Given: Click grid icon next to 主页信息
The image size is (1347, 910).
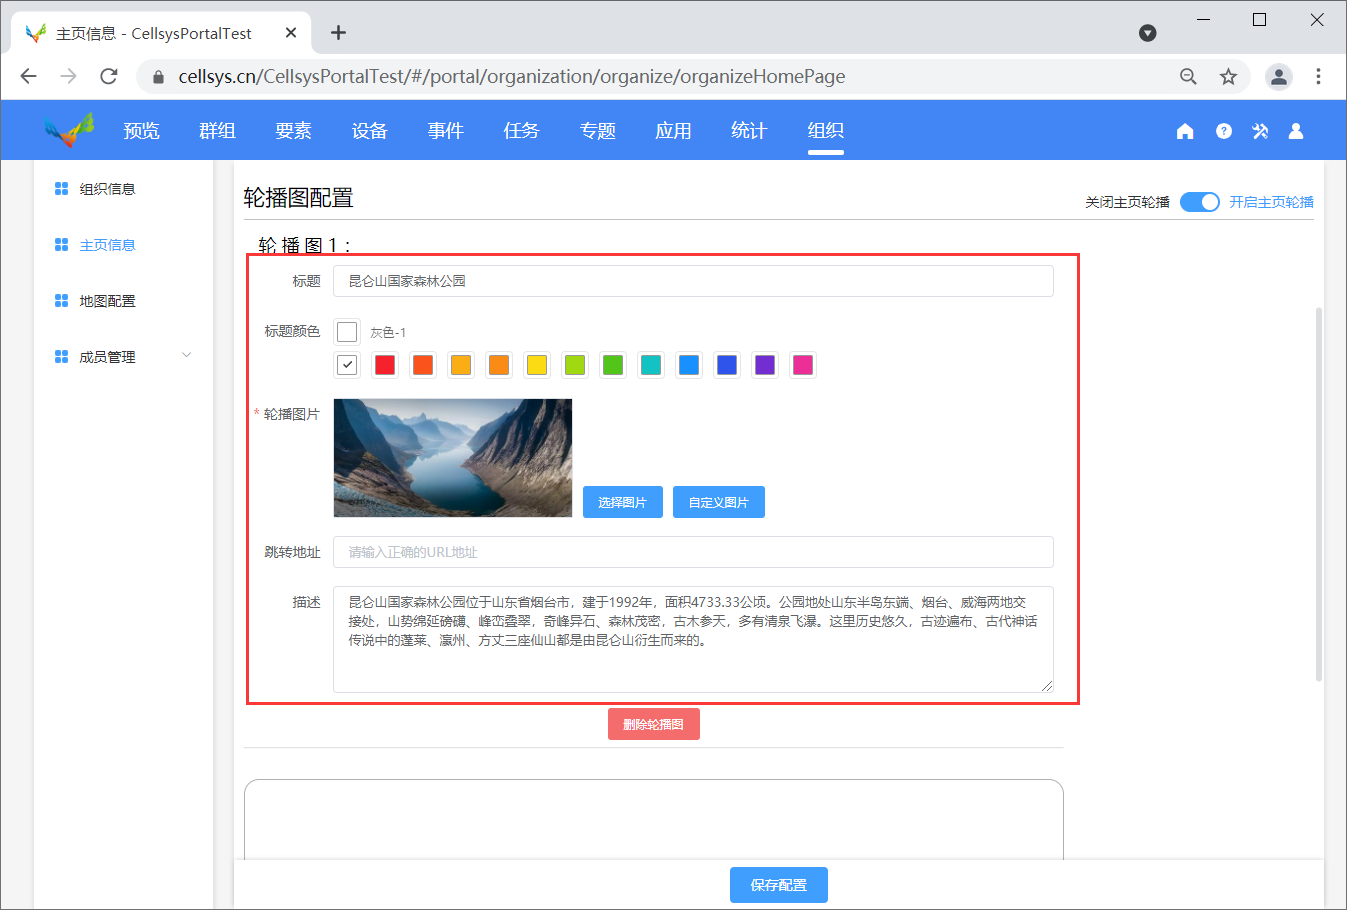Looking at the screenshot, I should pyautogui.click(x=61, y=245).
